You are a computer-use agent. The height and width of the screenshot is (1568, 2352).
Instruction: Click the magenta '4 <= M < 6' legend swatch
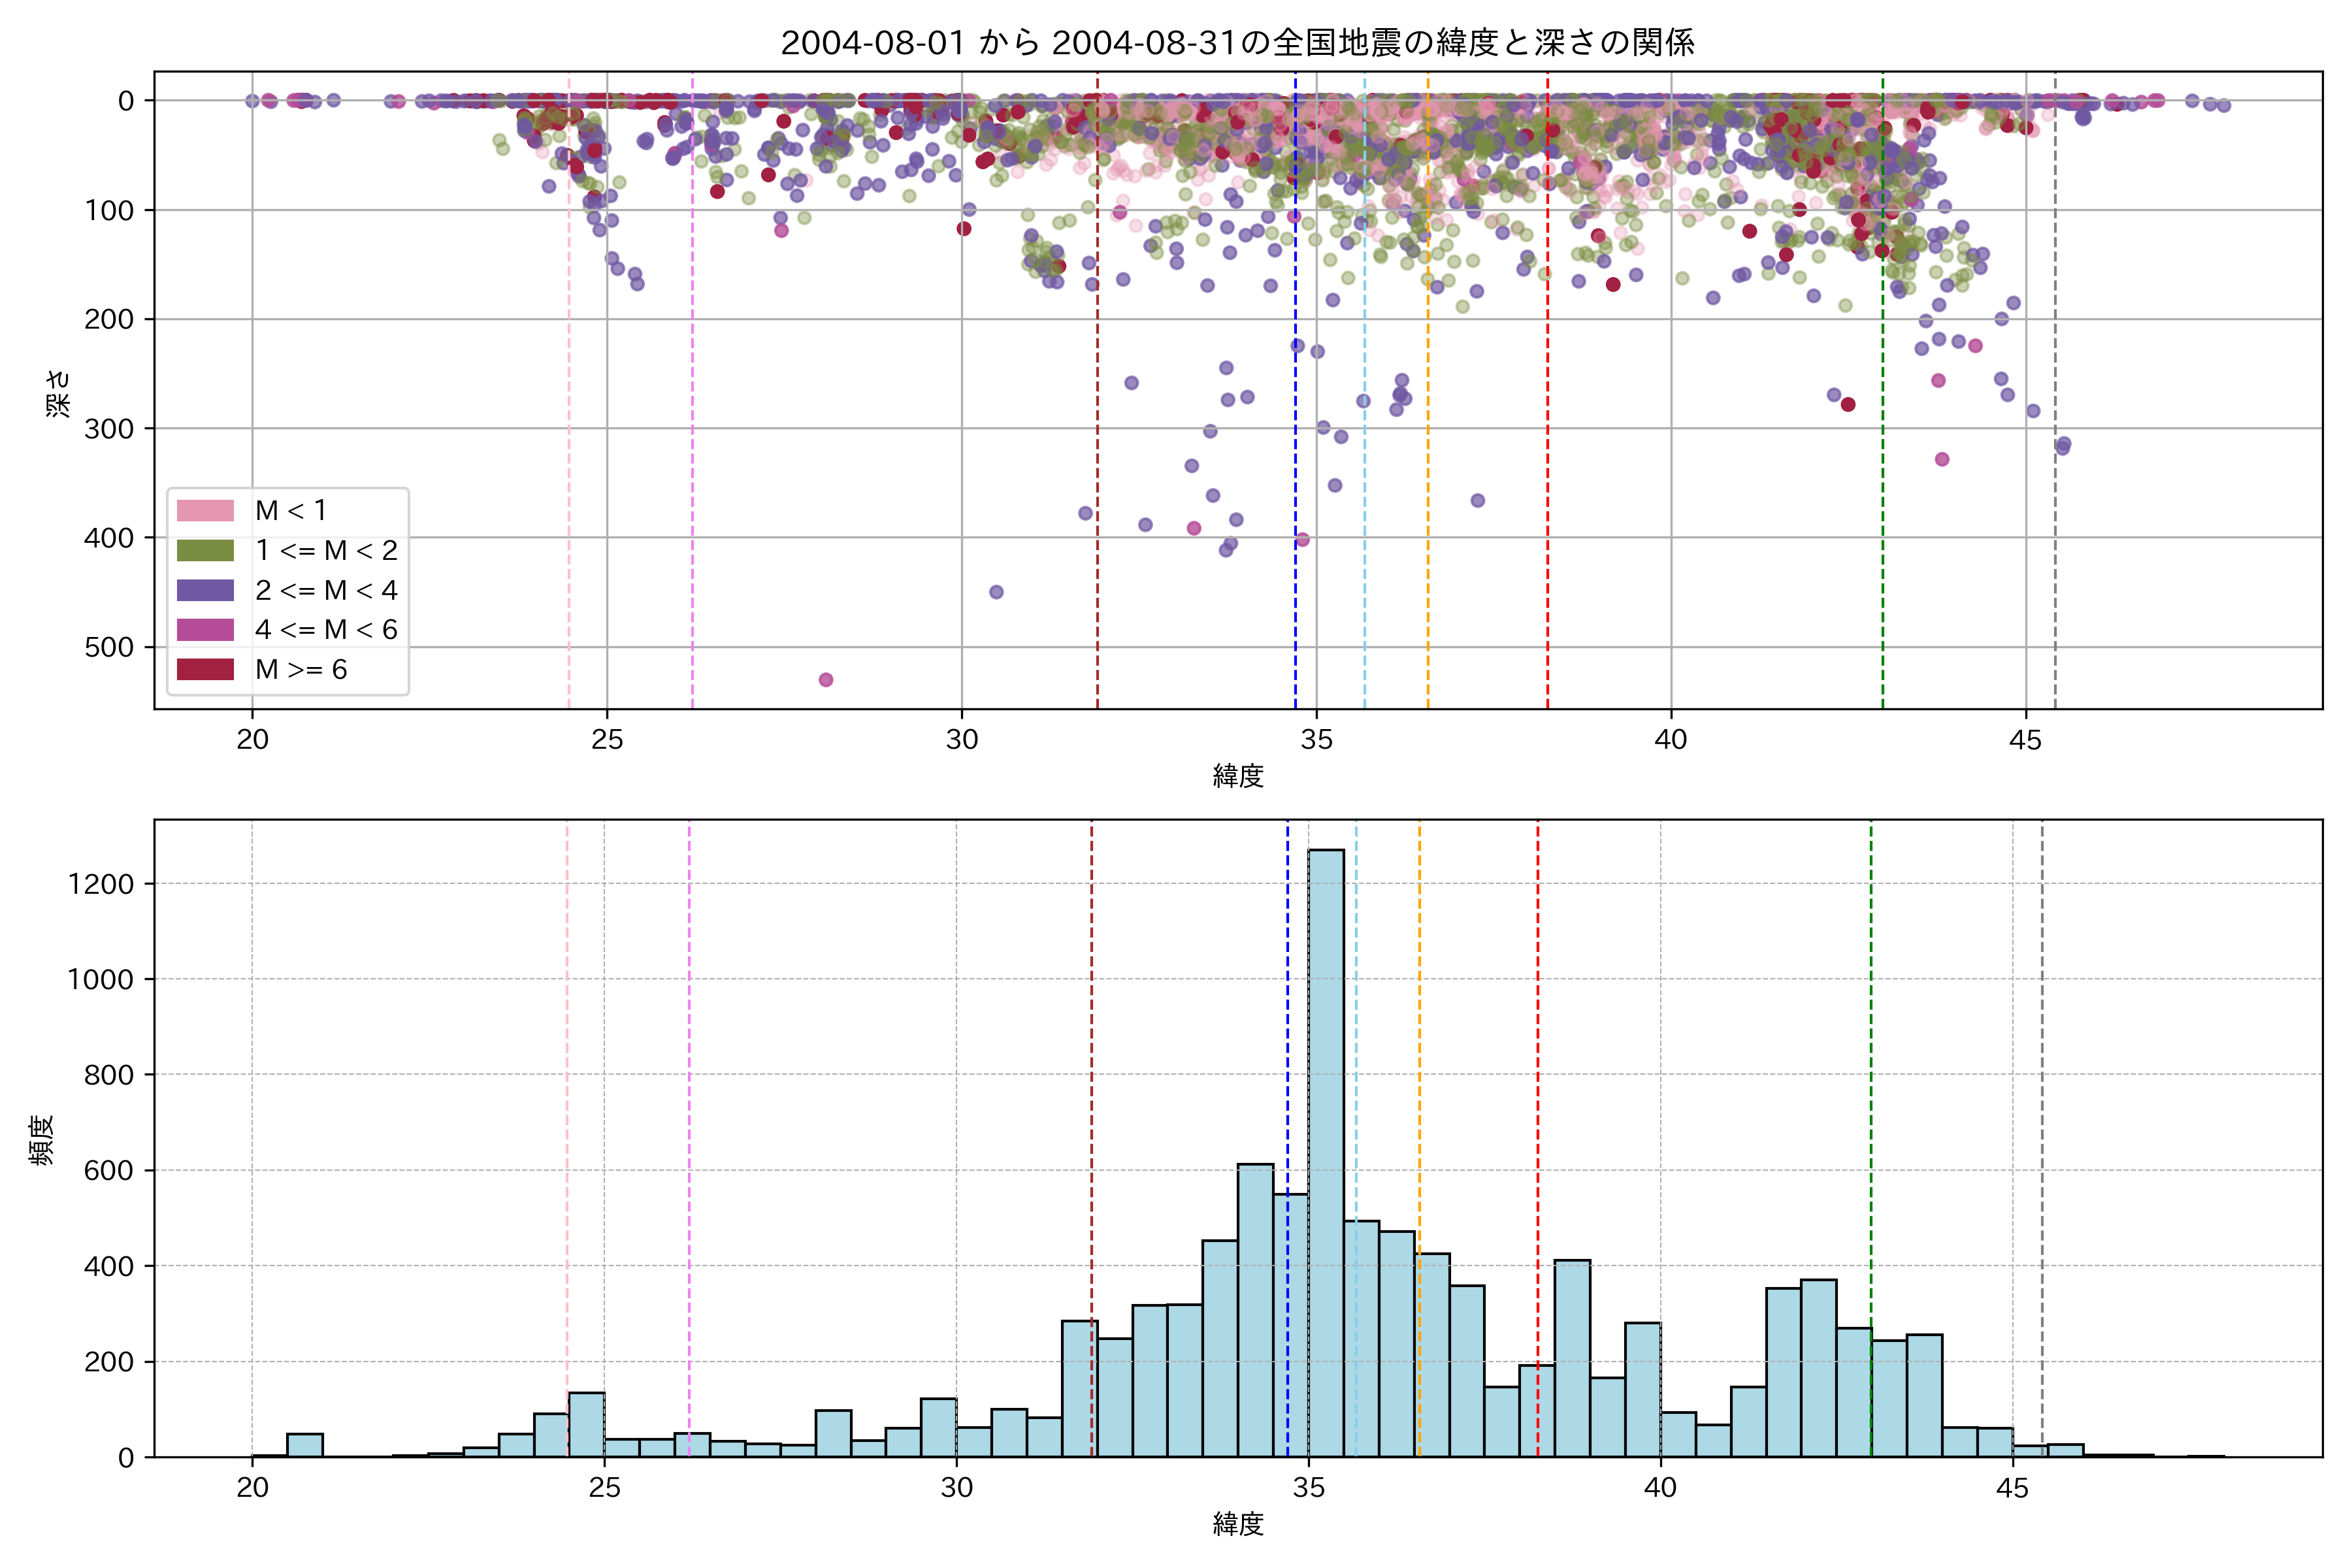tap(205, 630)
